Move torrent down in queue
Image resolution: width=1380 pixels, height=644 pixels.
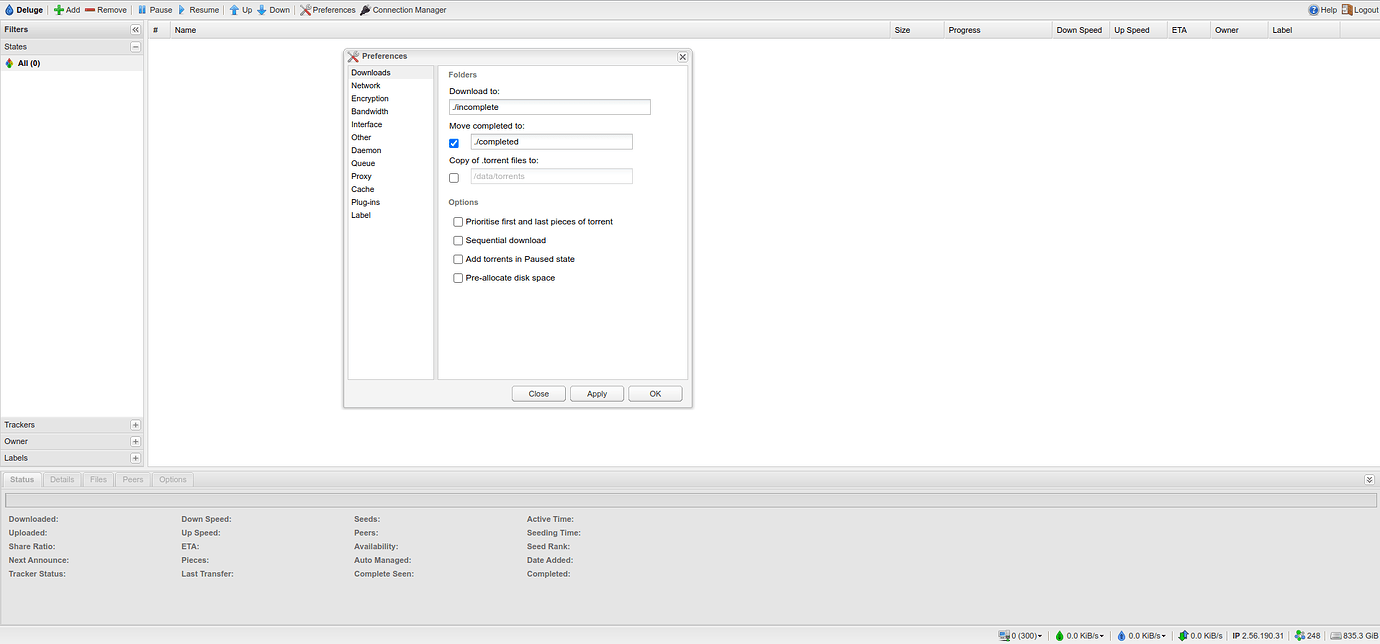pyautogui.click(x=274, y=9)
